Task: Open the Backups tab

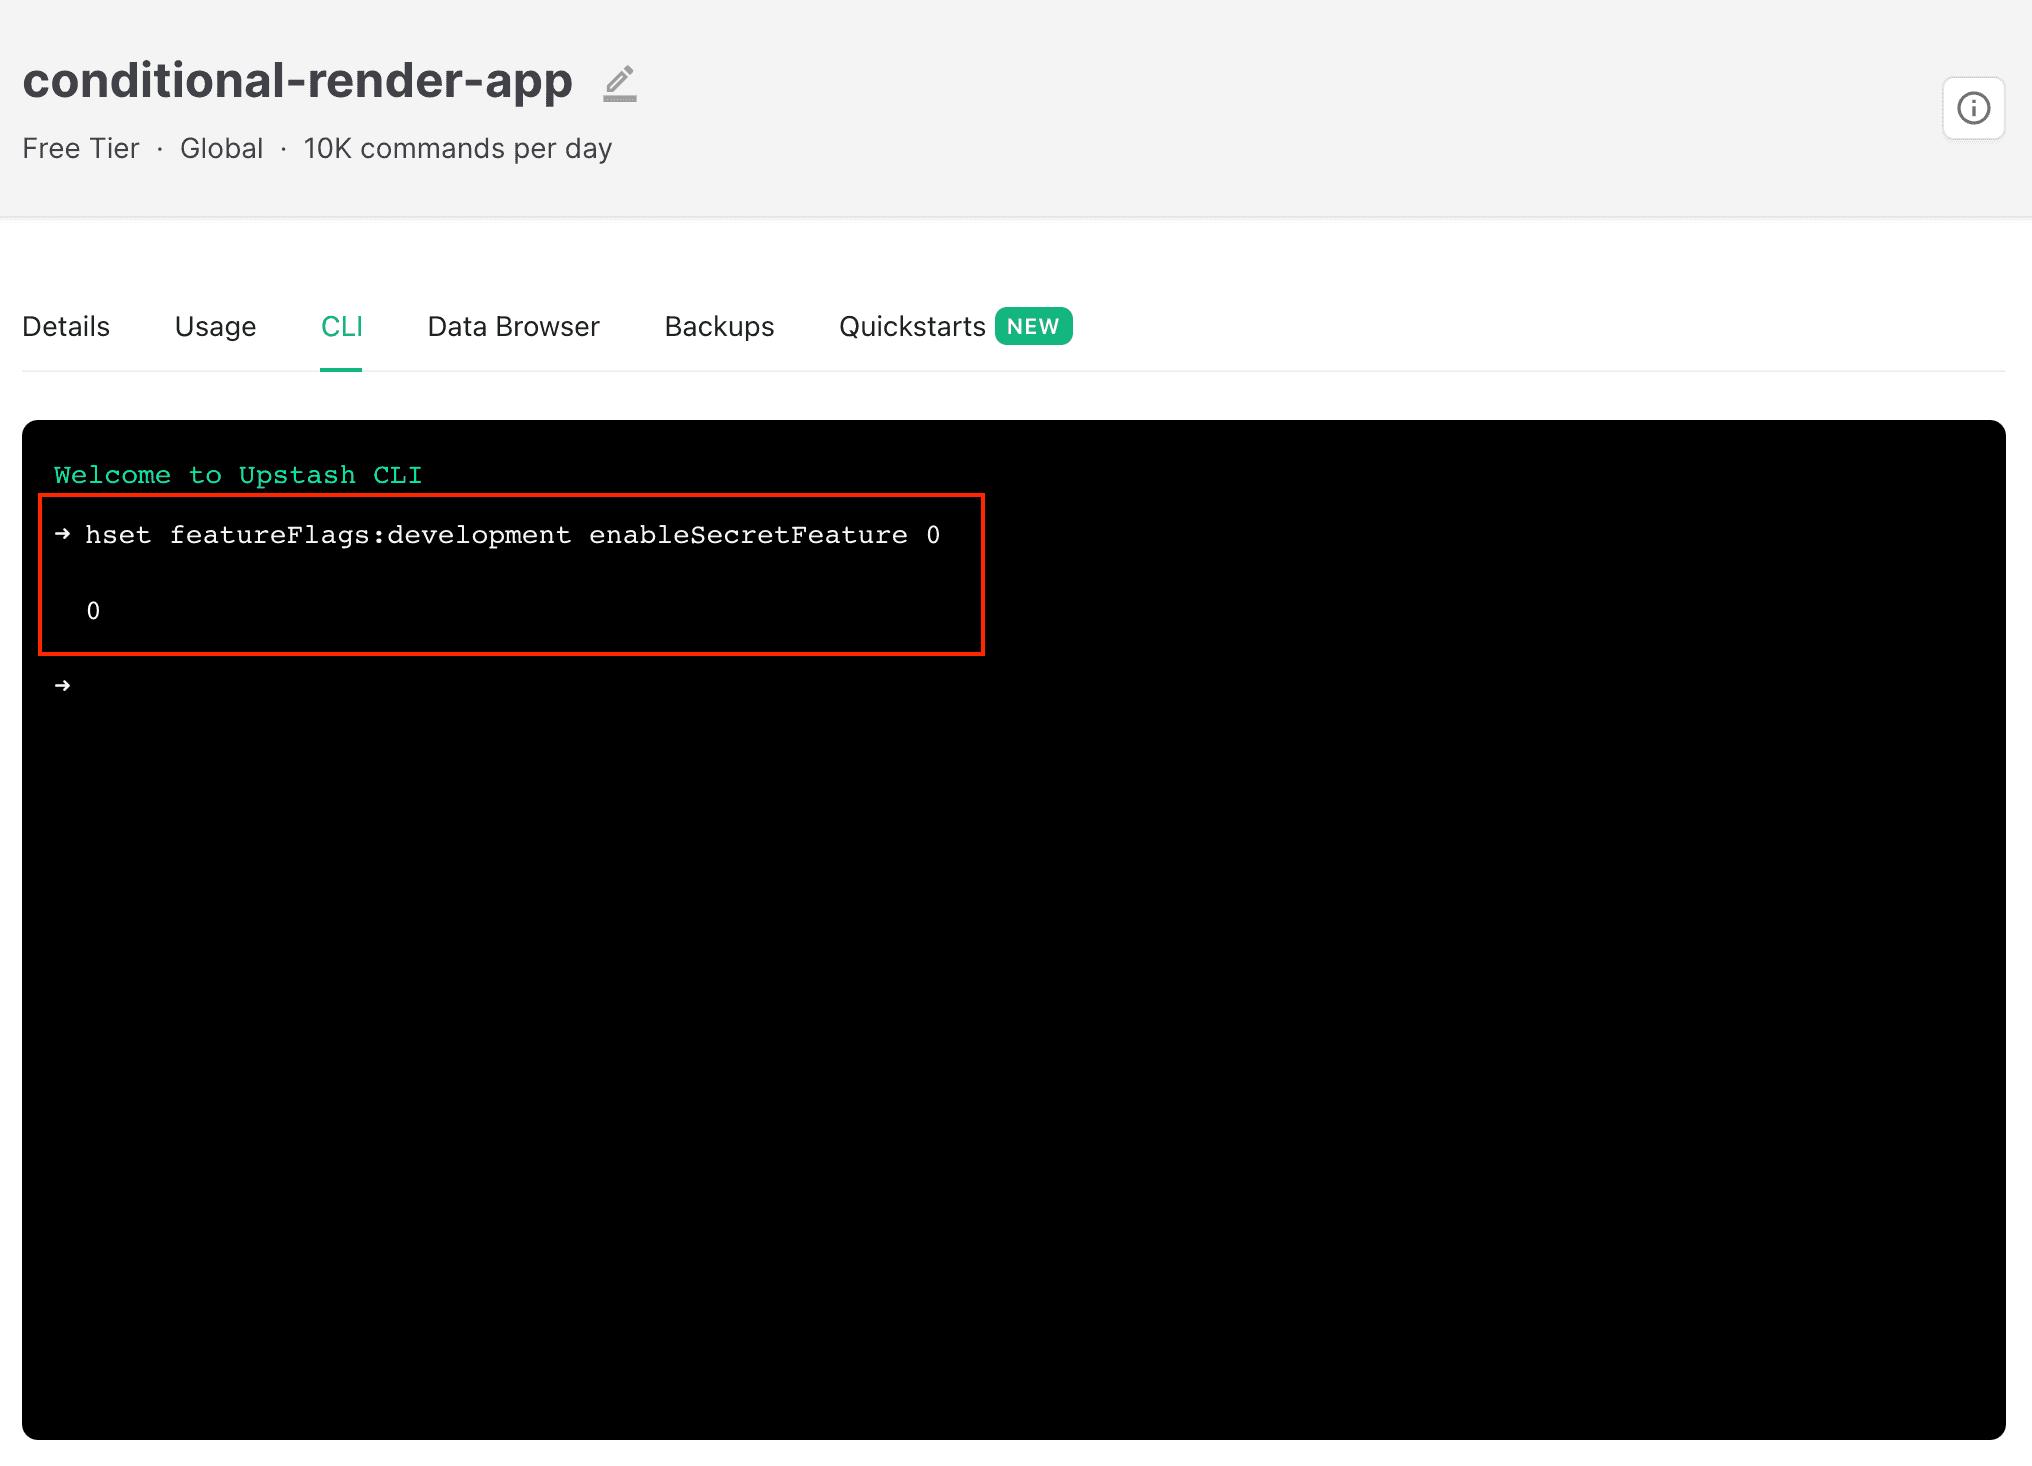Action: [x=719, y=327]
